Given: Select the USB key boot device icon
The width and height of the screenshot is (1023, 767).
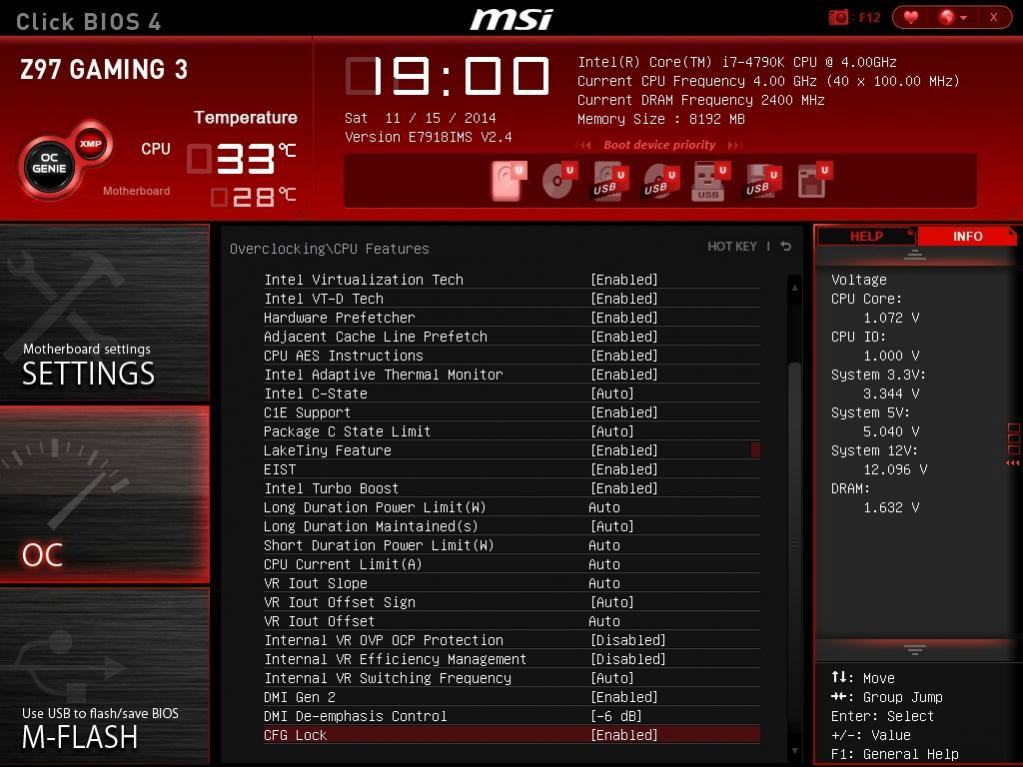Looking at the screenshot, I should [x=710, y=181].
